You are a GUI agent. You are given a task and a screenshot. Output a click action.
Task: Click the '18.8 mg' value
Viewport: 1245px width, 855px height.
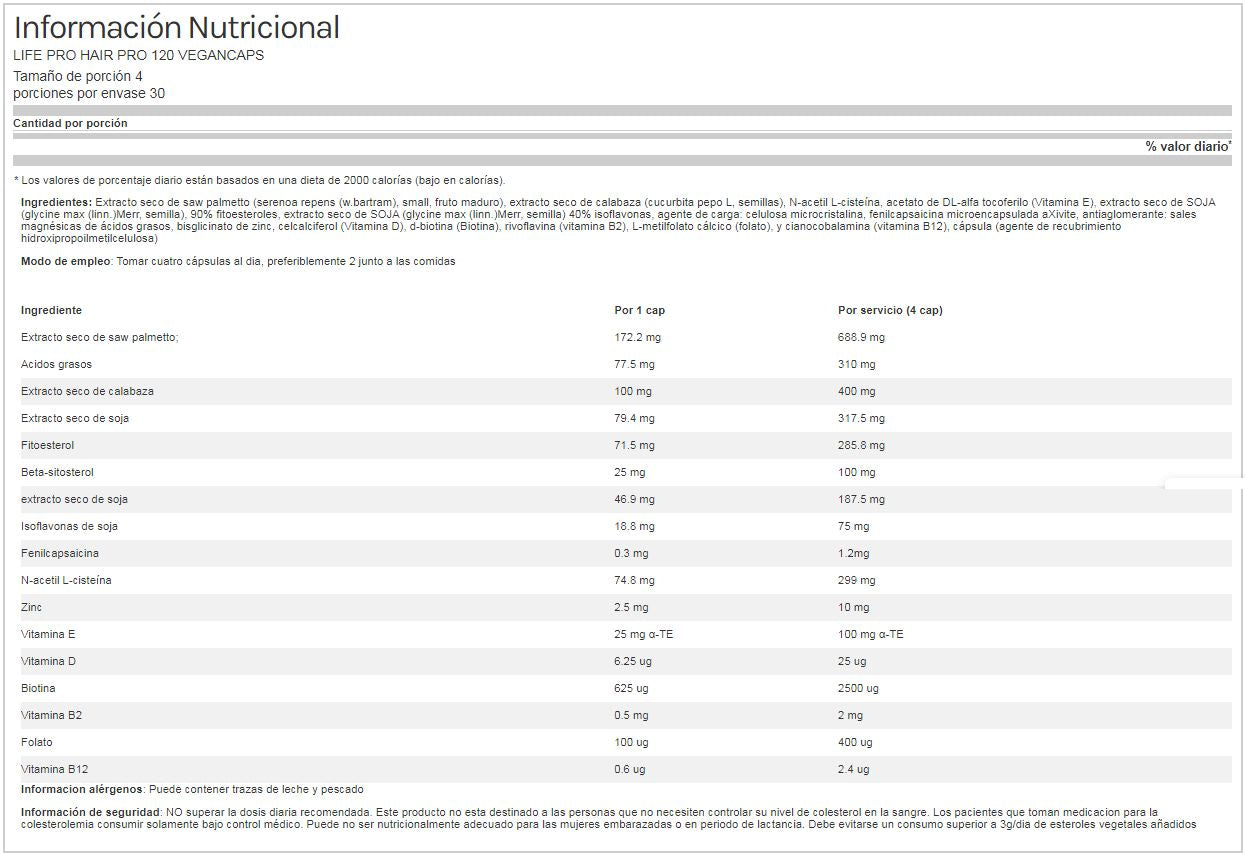[x=634, y=526]
